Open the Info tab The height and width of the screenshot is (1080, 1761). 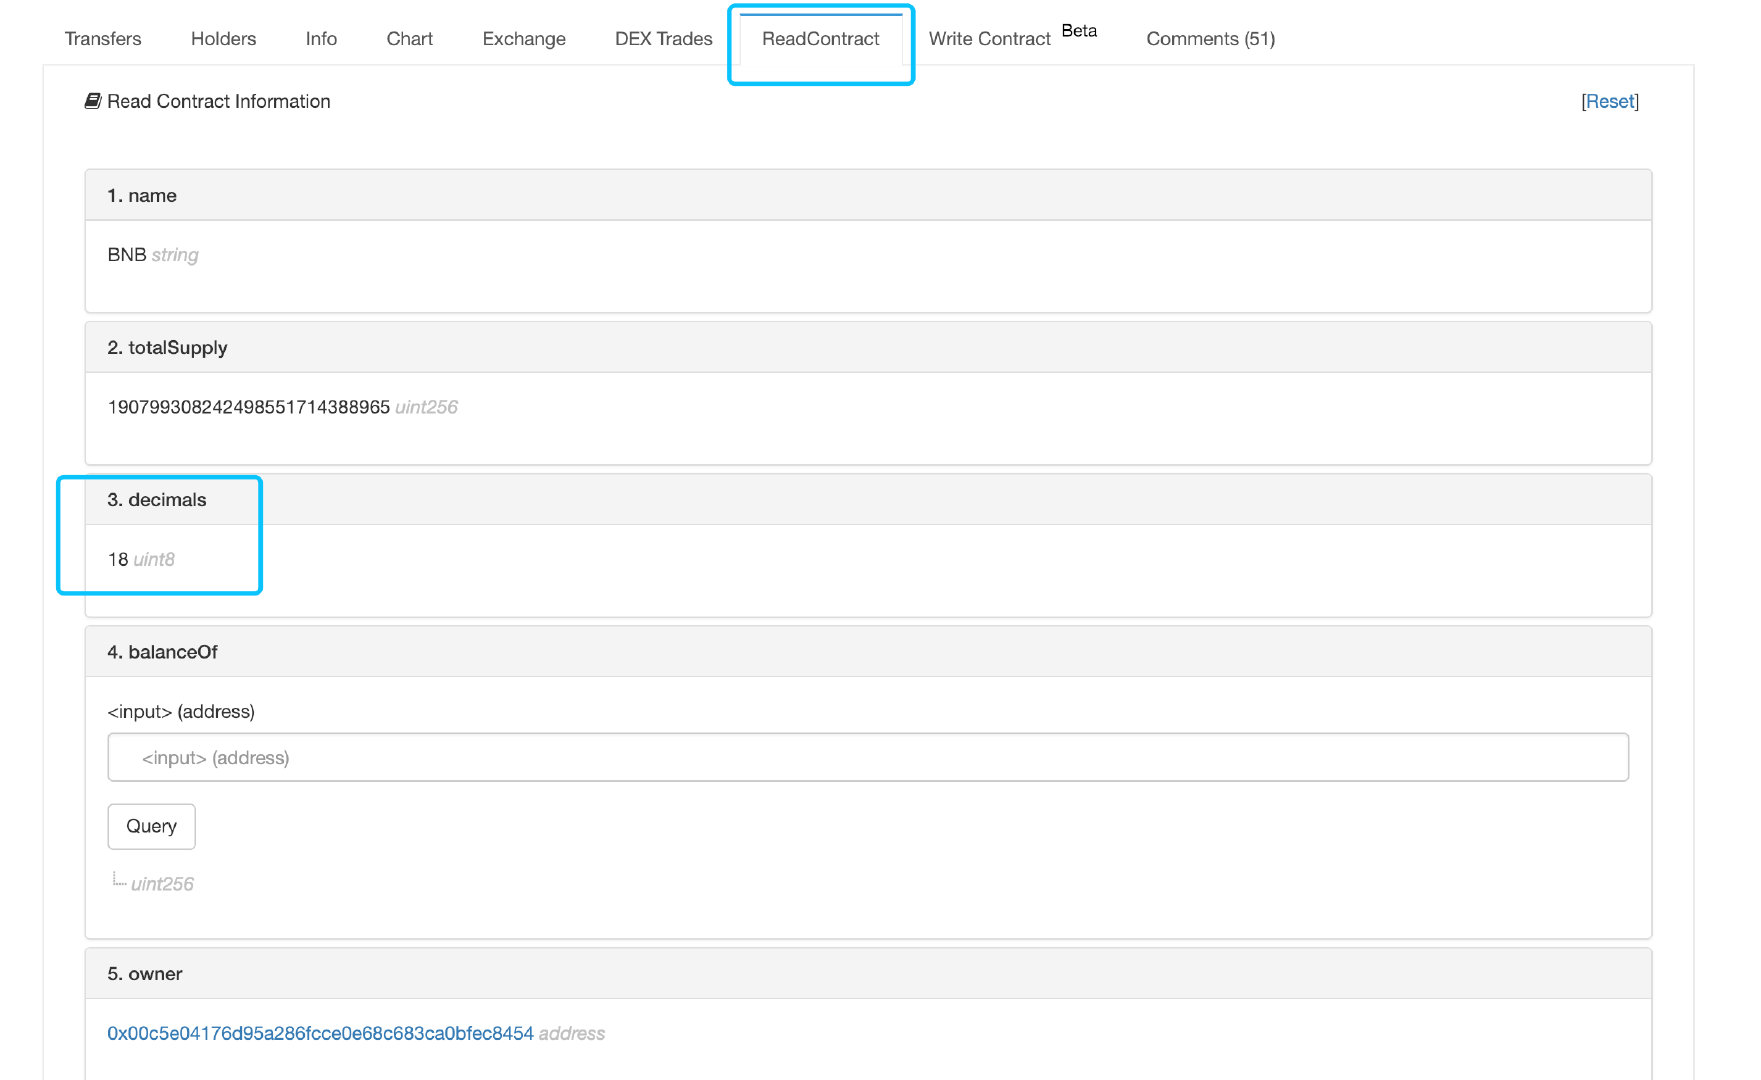[321, 39]
